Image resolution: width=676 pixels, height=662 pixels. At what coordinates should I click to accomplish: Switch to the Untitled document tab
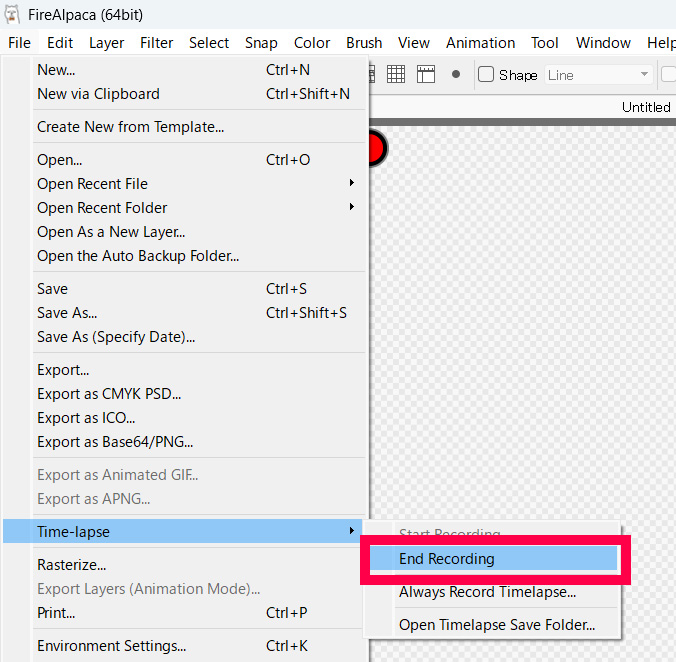tap(646, 107)
